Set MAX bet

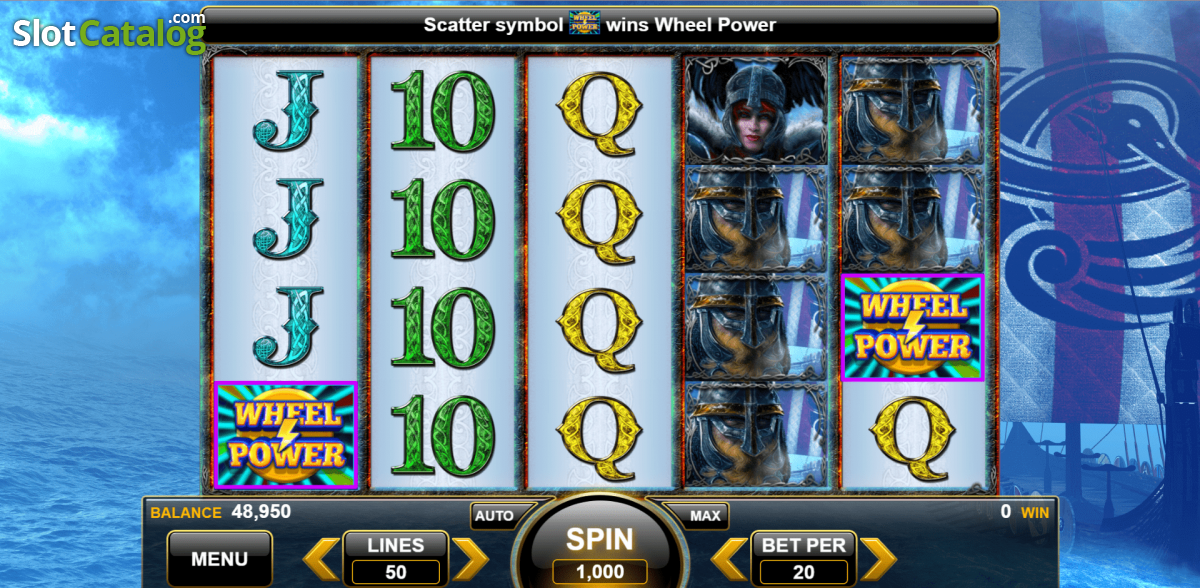706,516
